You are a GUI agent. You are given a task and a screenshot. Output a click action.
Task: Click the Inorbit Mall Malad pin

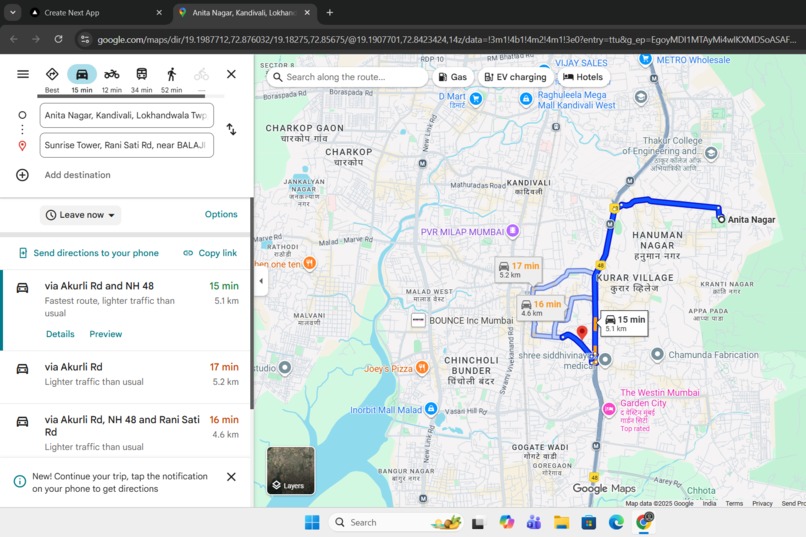pos(431,409)
